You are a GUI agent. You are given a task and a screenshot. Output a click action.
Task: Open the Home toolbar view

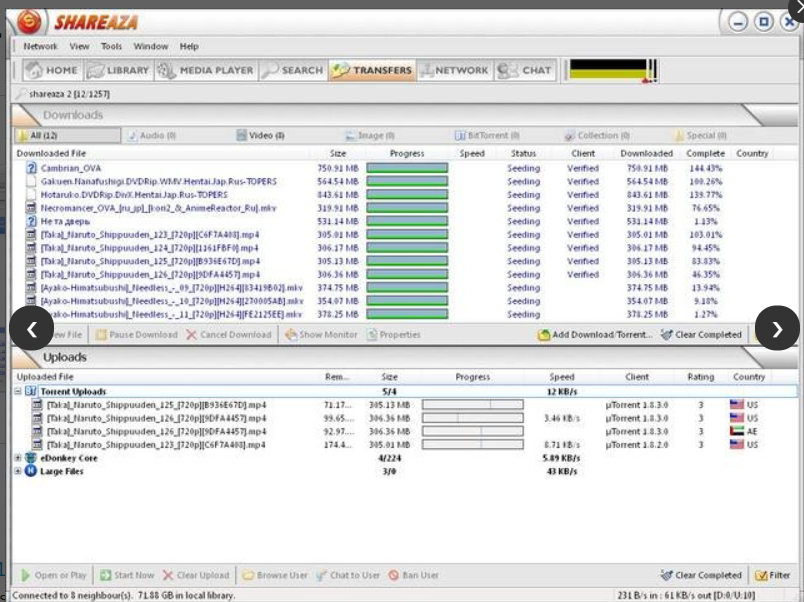click(x=52, y=70)
